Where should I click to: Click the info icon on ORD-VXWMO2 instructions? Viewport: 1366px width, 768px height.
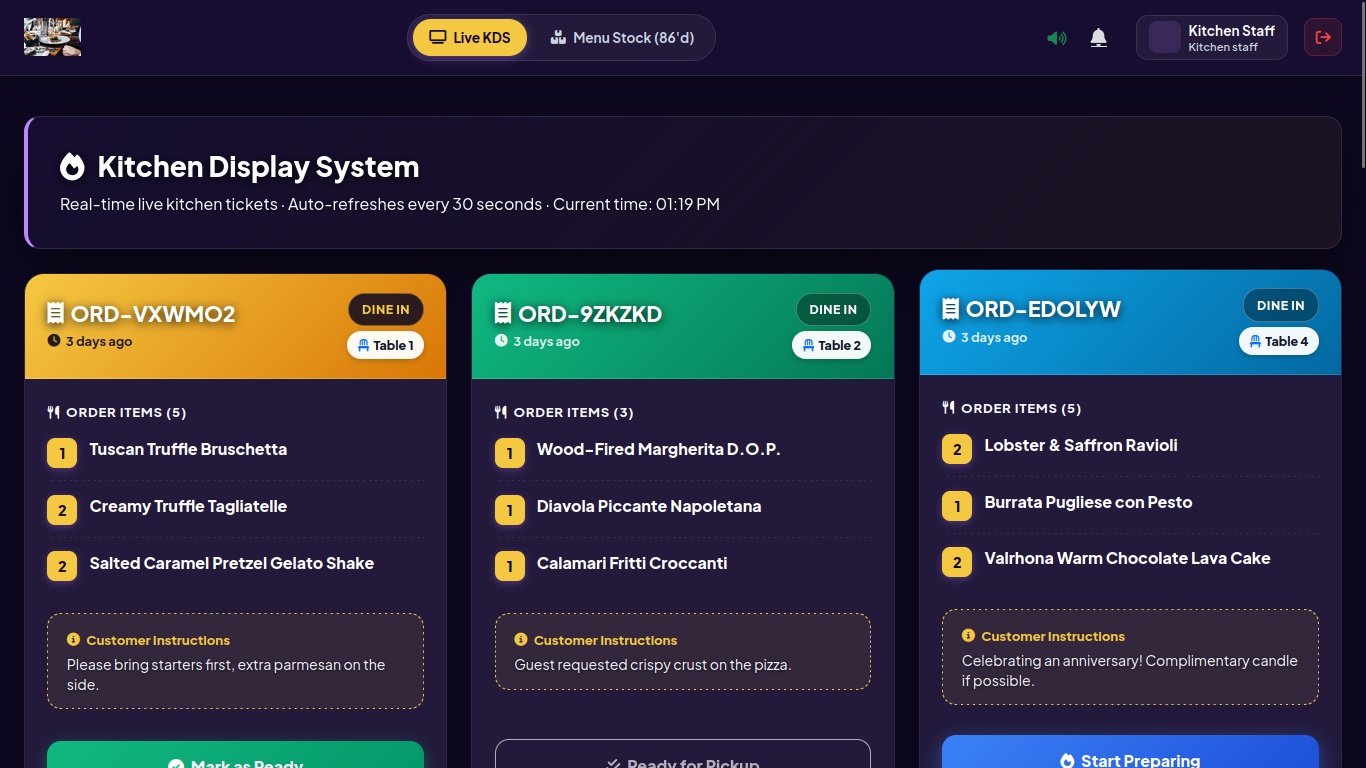point(73,640)
